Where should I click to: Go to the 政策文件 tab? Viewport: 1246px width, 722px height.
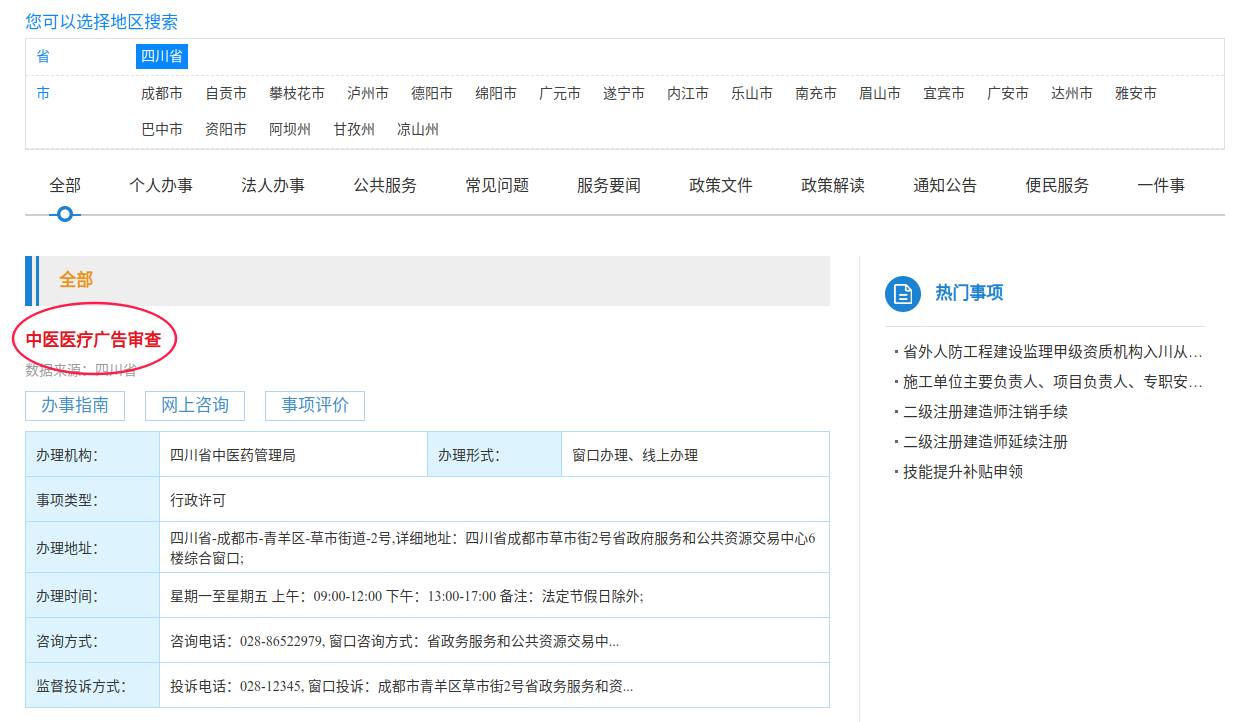(x=721, y=185)
